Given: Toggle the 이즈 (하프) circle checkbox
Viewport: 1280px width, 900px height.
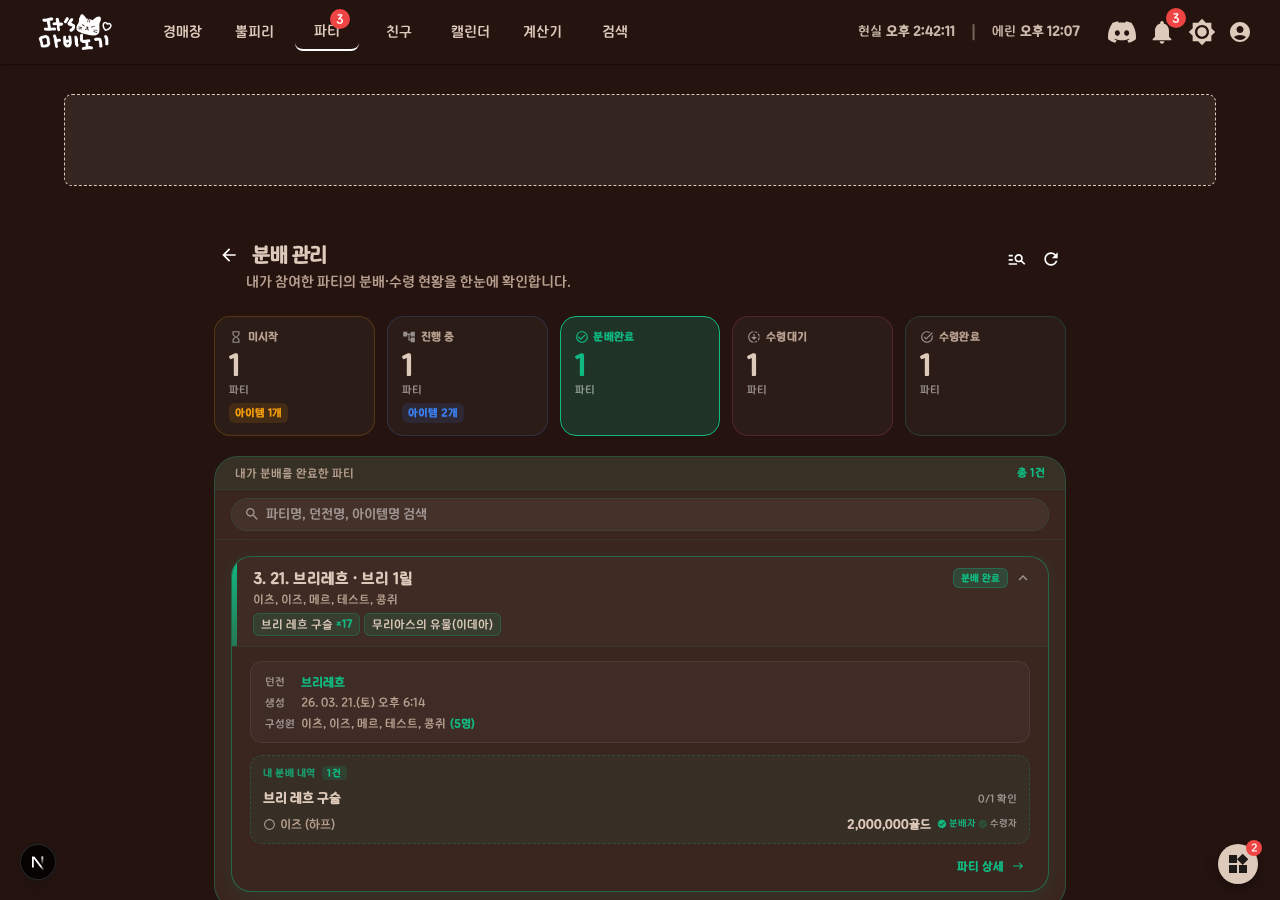Looking at the screenshot, I should pos(269,824).
